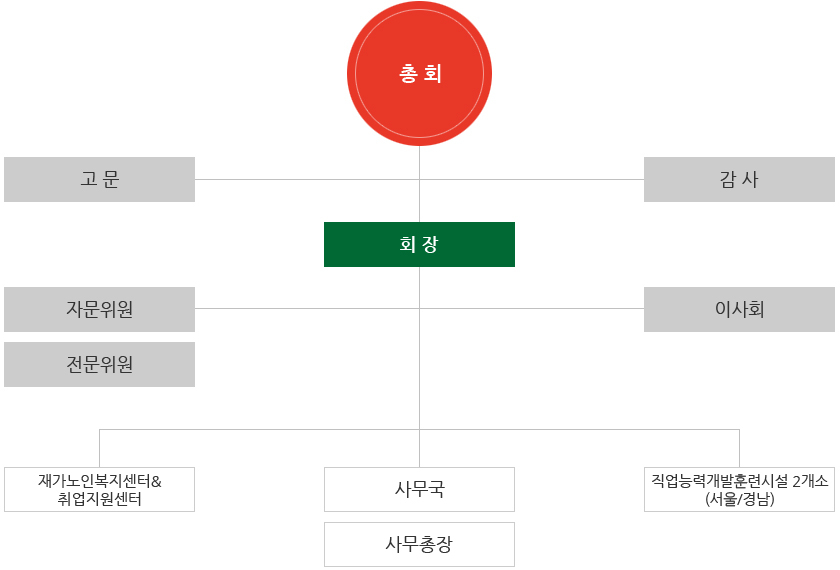Select the 자문위원 box

click(x=99, y=309)
